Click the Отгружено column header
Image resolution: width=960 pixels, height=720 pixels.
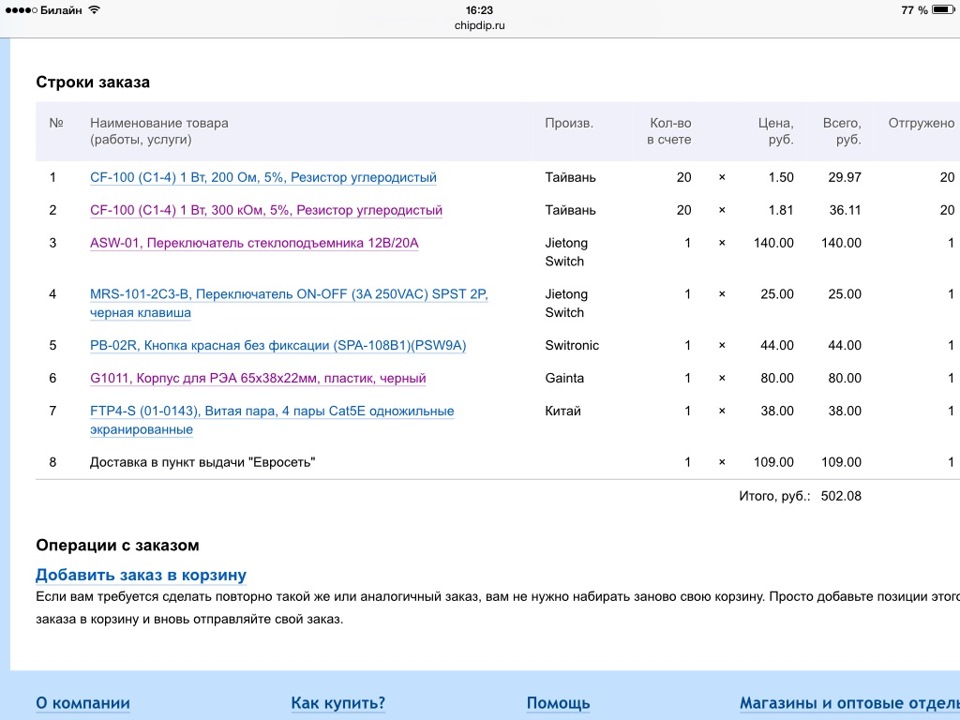921,123
